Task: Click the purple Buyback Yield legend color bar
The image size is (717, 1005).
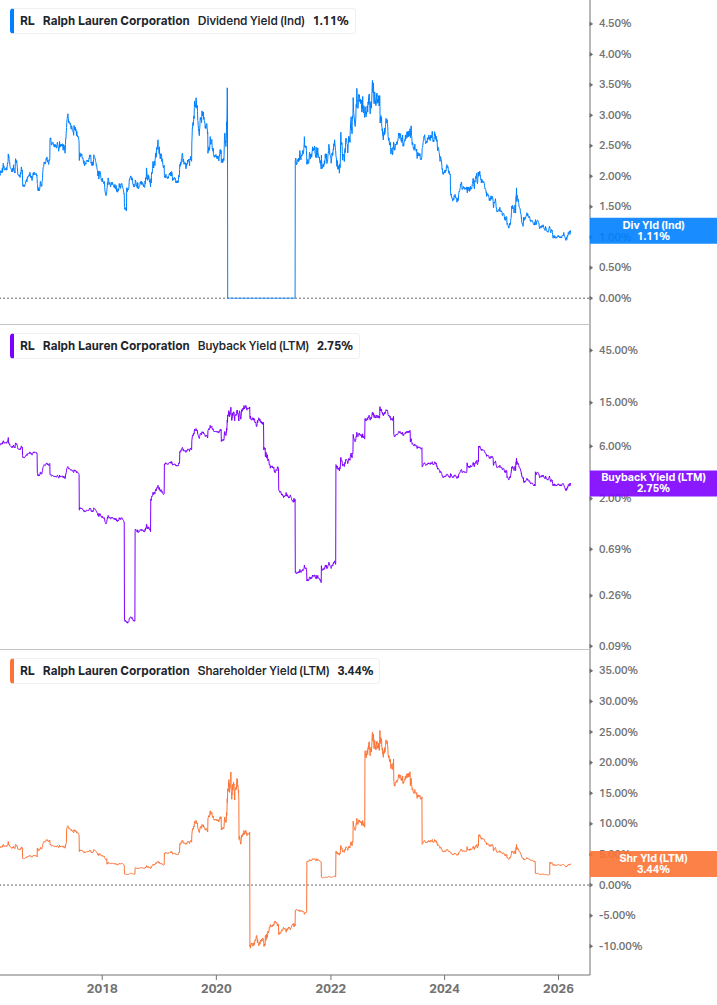Action: [12, 346]
